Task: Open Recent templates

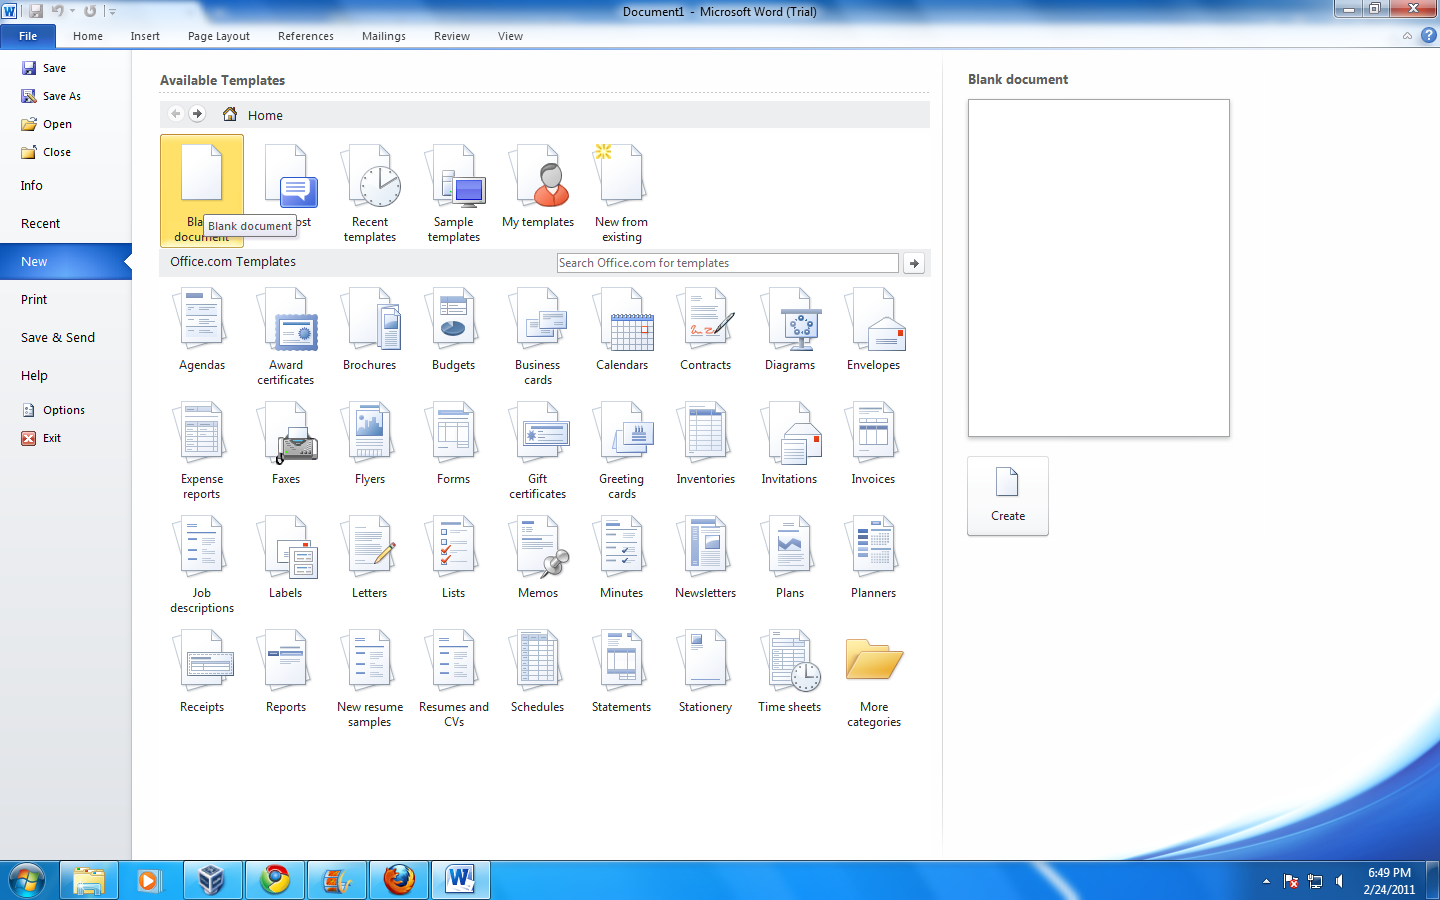Action: point(370,193)
